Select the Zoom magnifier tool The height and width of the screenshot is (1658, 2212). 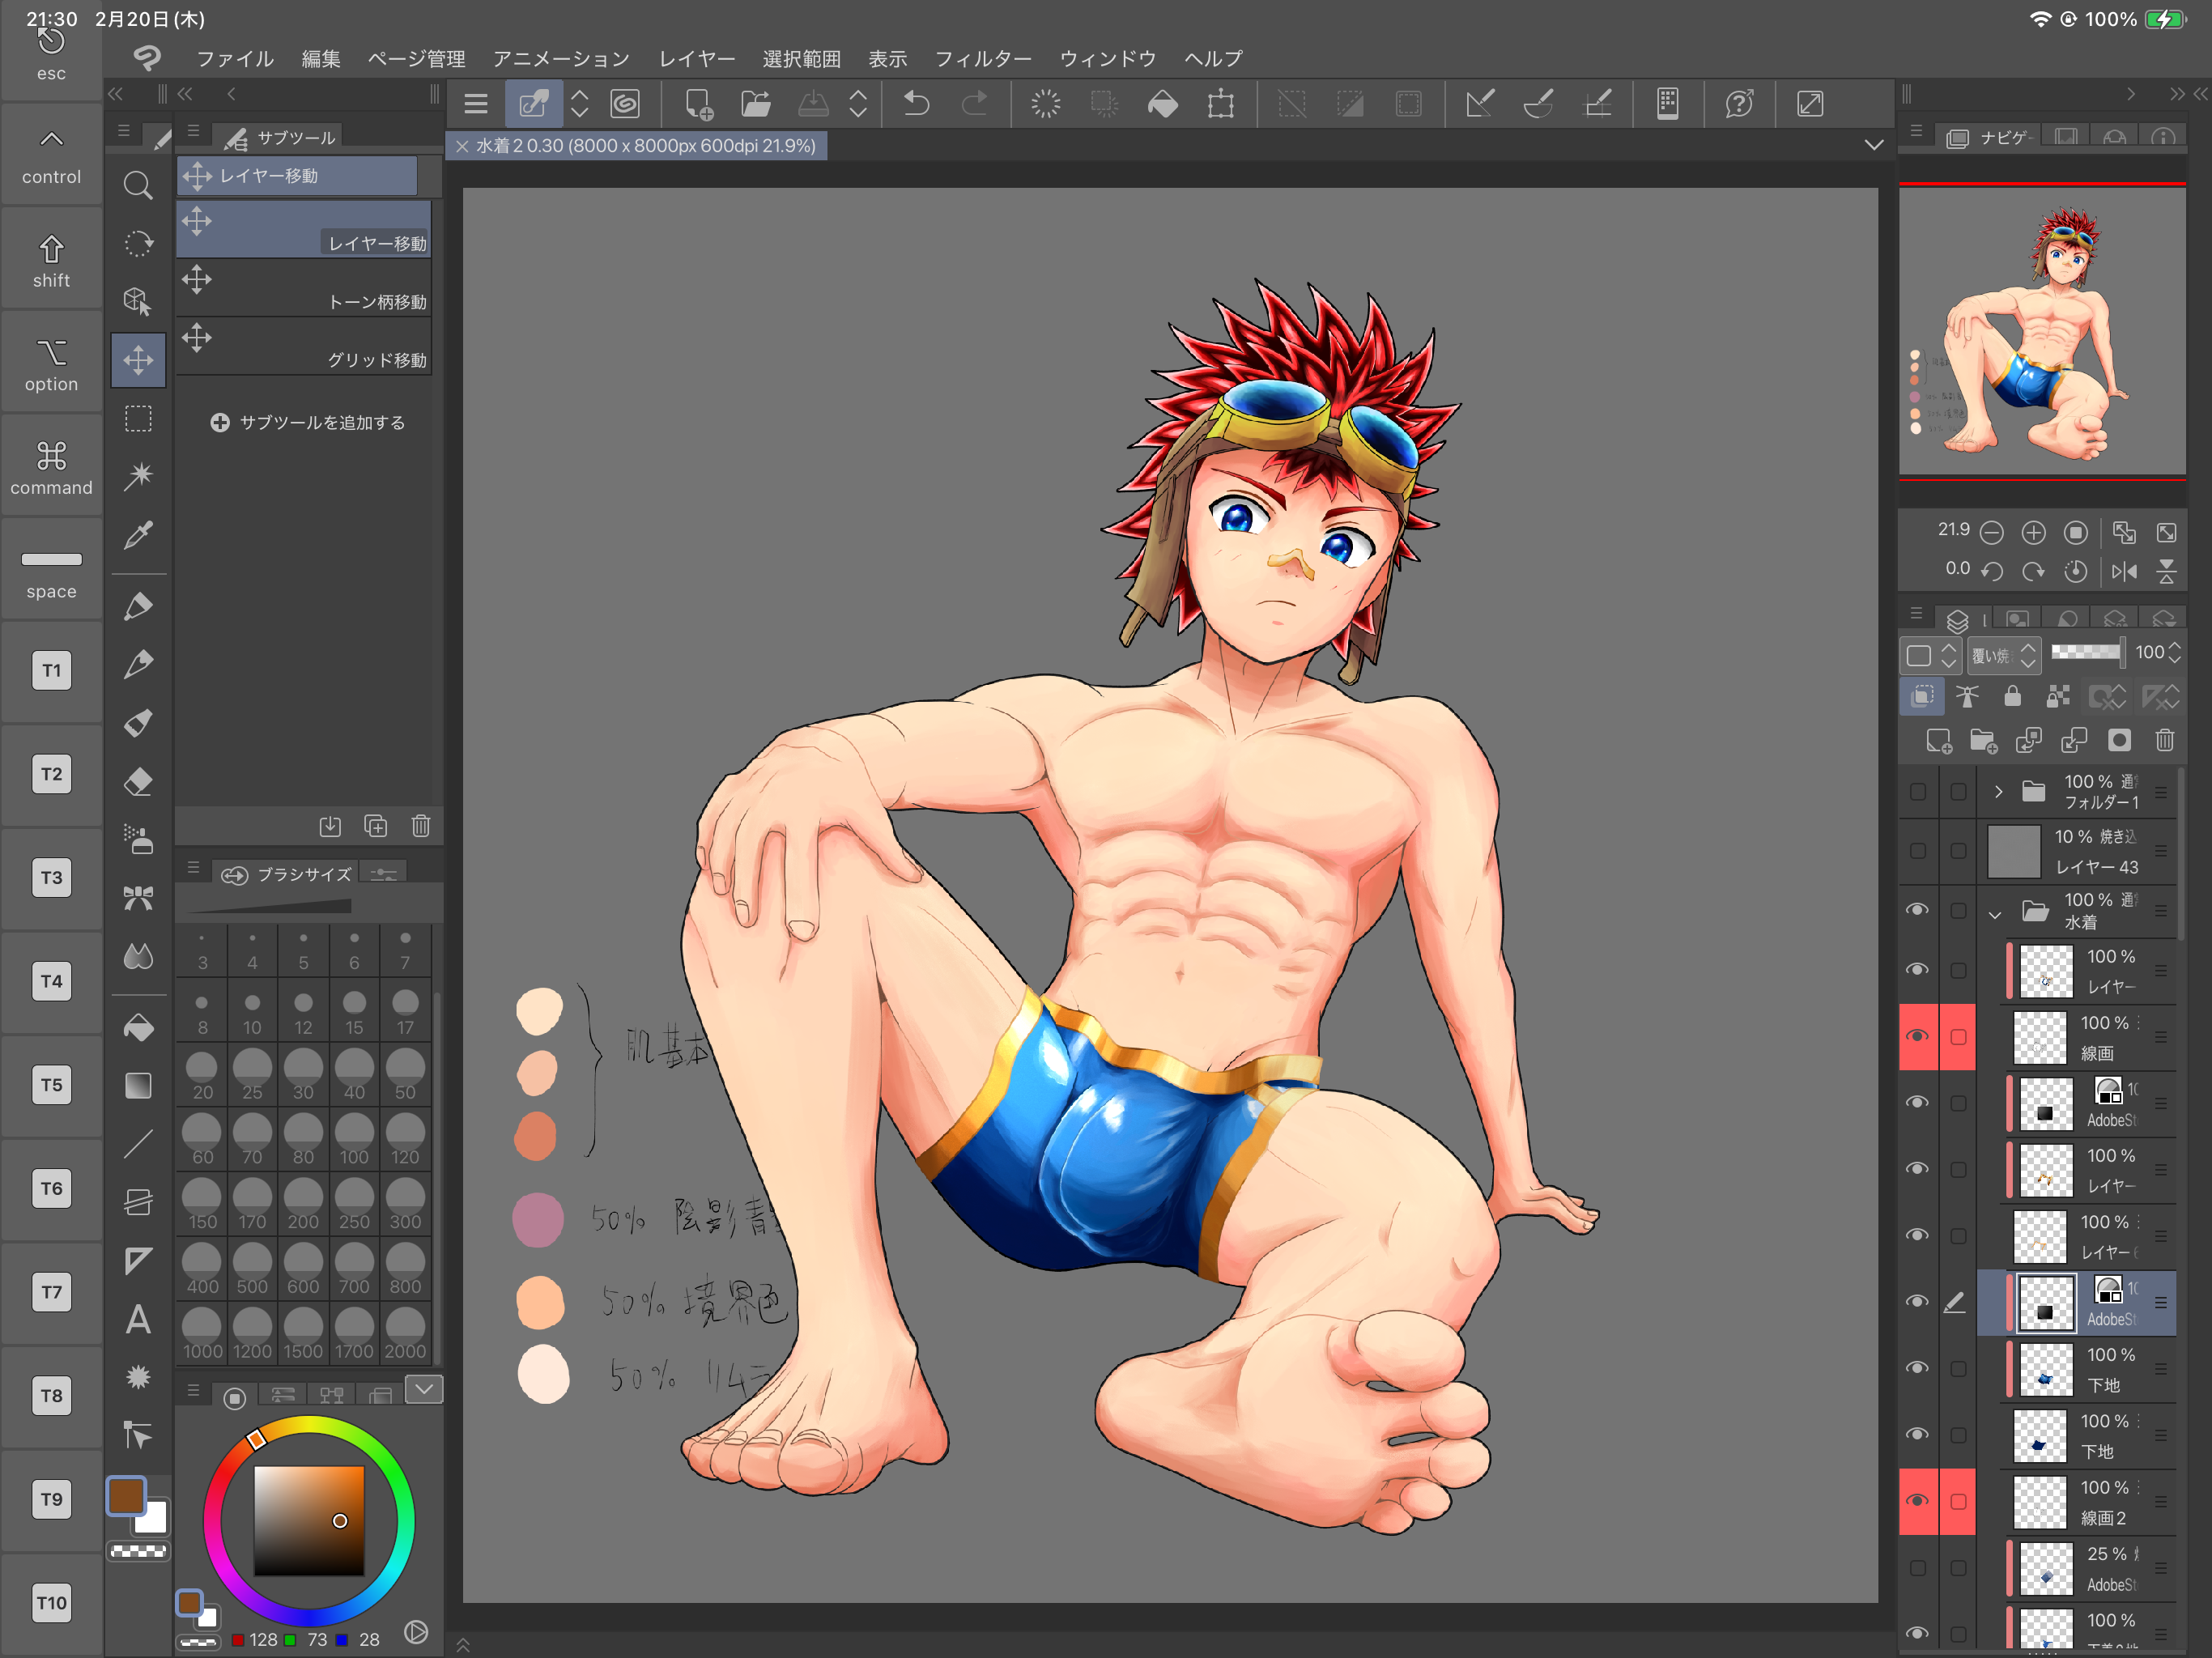tap(138, 185)
